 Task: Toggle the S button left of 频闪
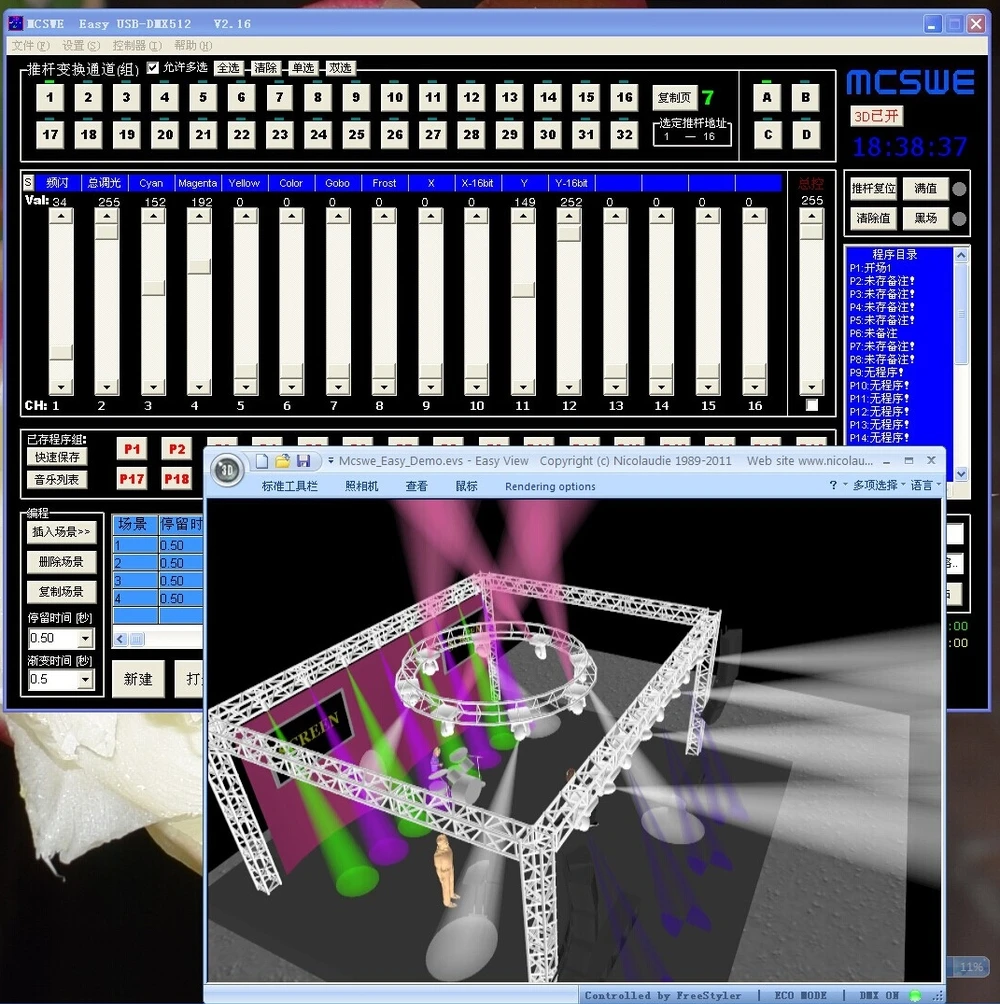pyautogui.click(x=28, y=182)
